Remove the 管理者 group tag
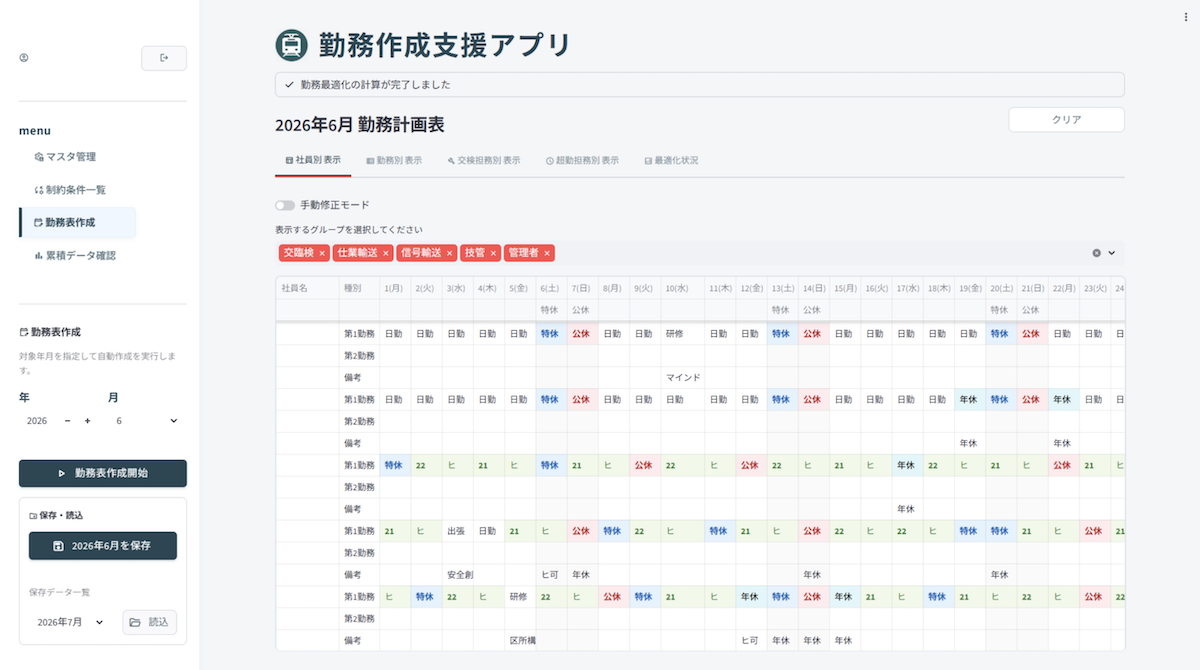The width and height of the screenshot is (1200, 670). pyautogui.click(x=547, y=254)
